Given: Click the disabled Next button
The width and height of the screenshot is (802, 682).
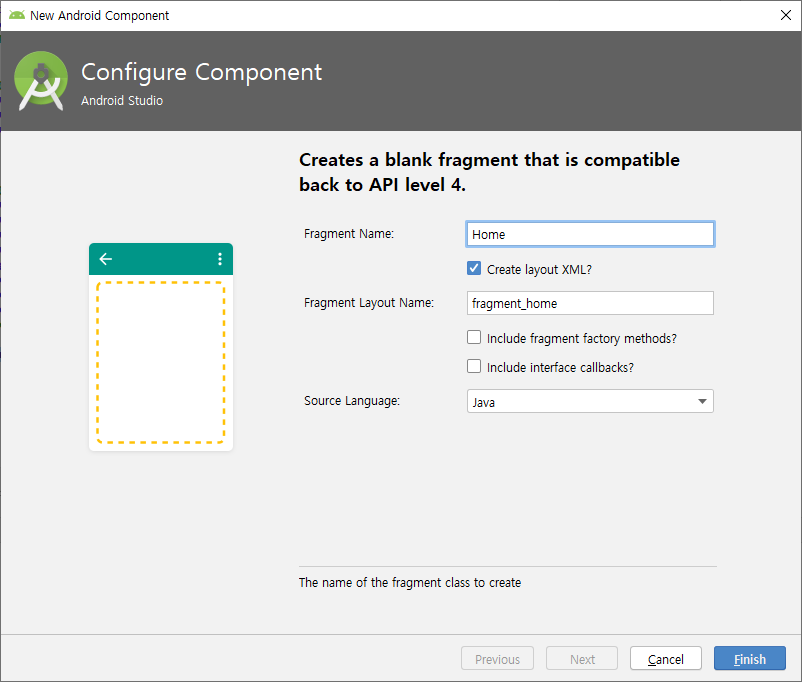Looking at the screenshot, I should pyautogui.click(x=582, y=658).
